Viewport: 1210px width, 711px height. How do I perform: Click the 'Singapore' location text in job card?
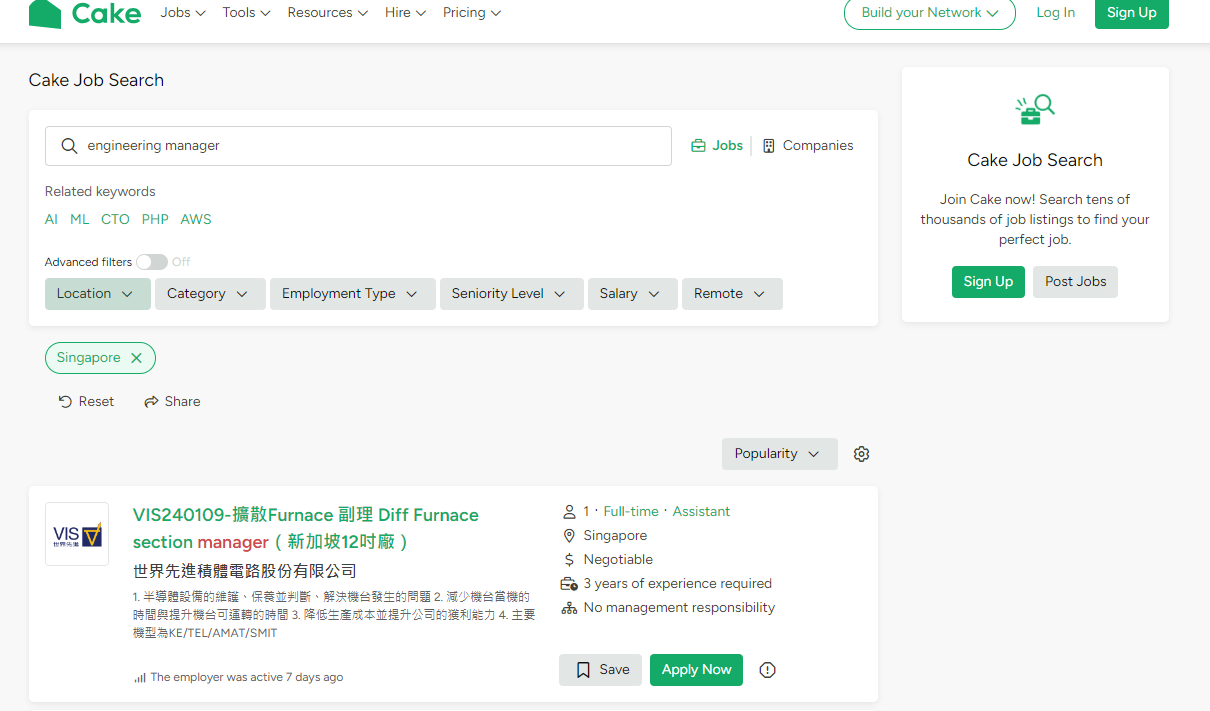615,536
